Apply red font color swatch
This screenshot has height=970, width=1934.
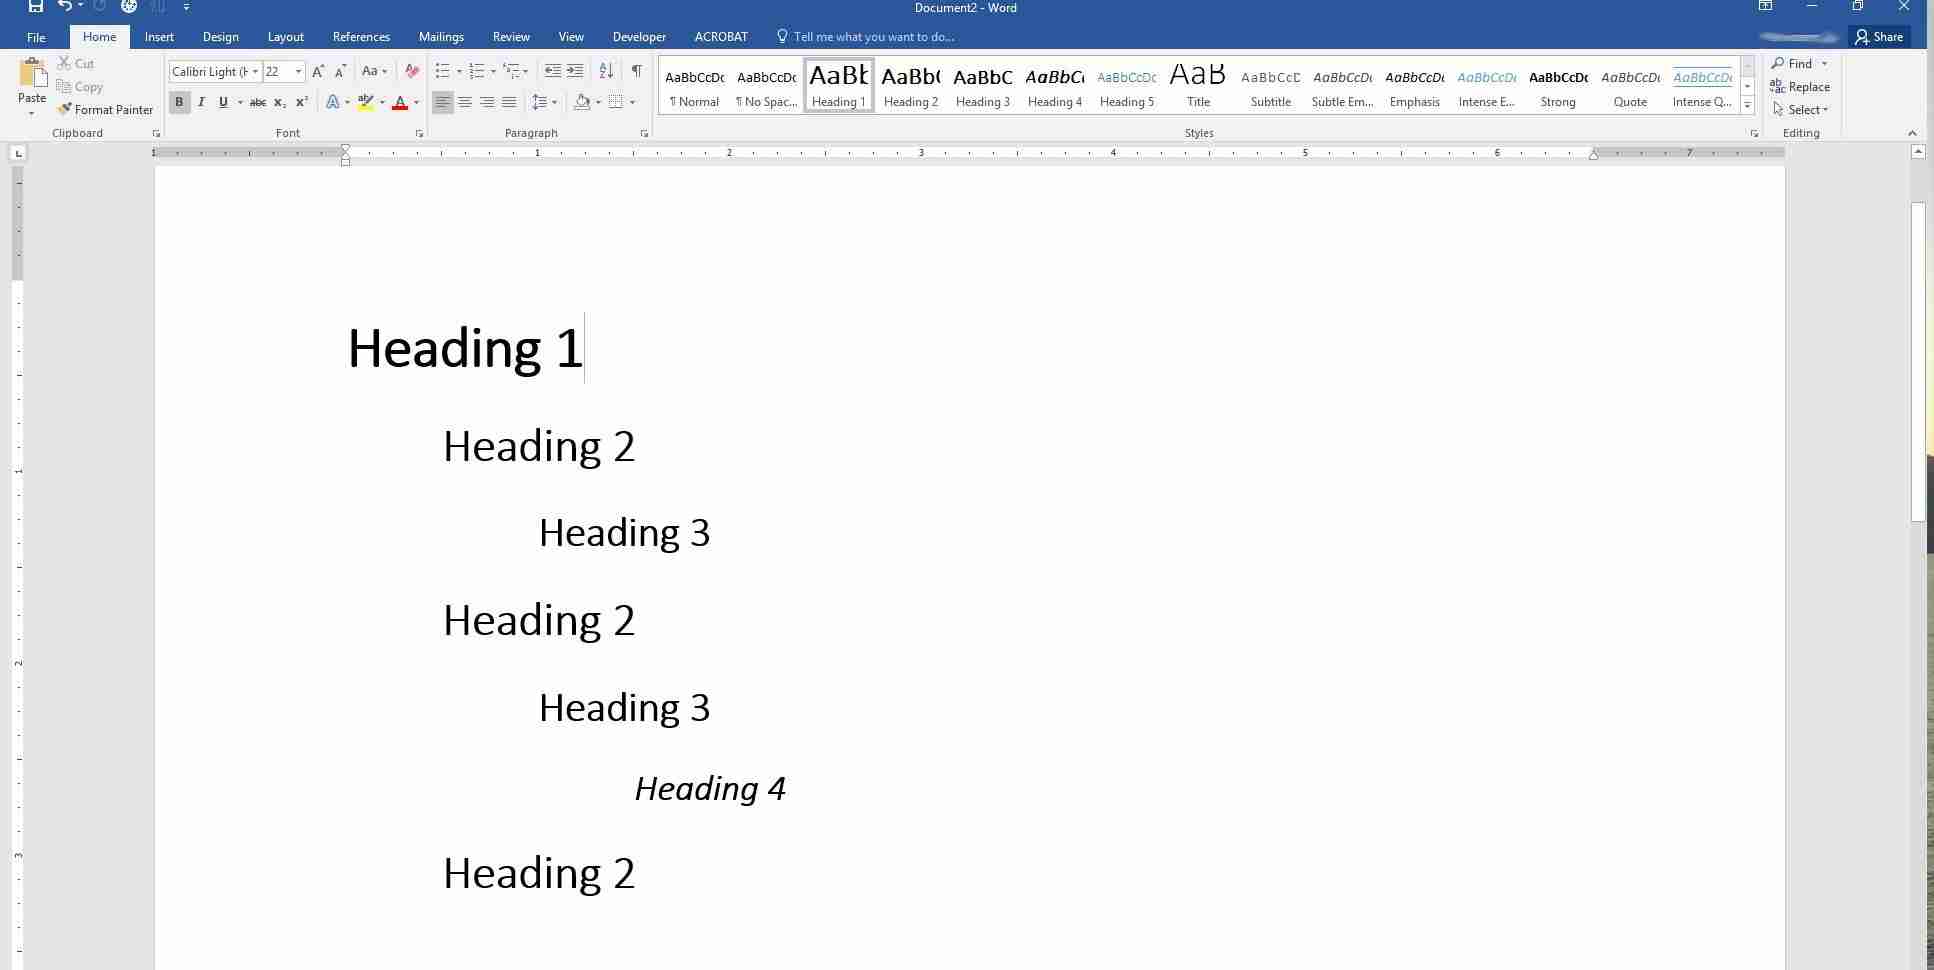click(400, 102)
